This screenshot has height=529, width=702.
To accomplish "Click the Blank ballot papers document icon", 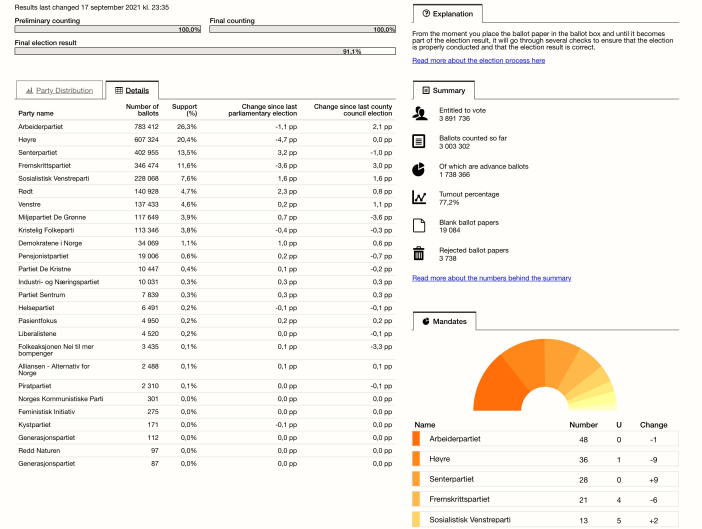I will pyautogui.click(x=420, y=226).
